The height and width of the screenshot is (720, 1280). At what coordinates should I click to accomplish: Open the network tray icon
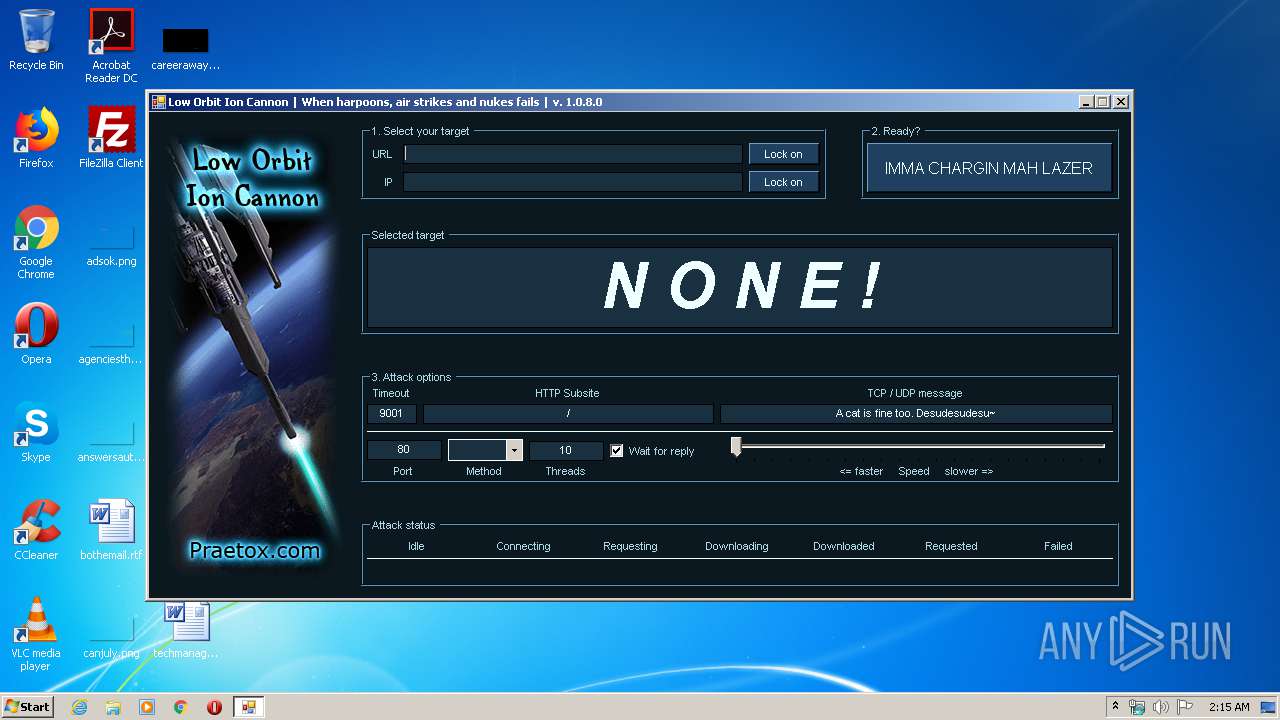1137,707
